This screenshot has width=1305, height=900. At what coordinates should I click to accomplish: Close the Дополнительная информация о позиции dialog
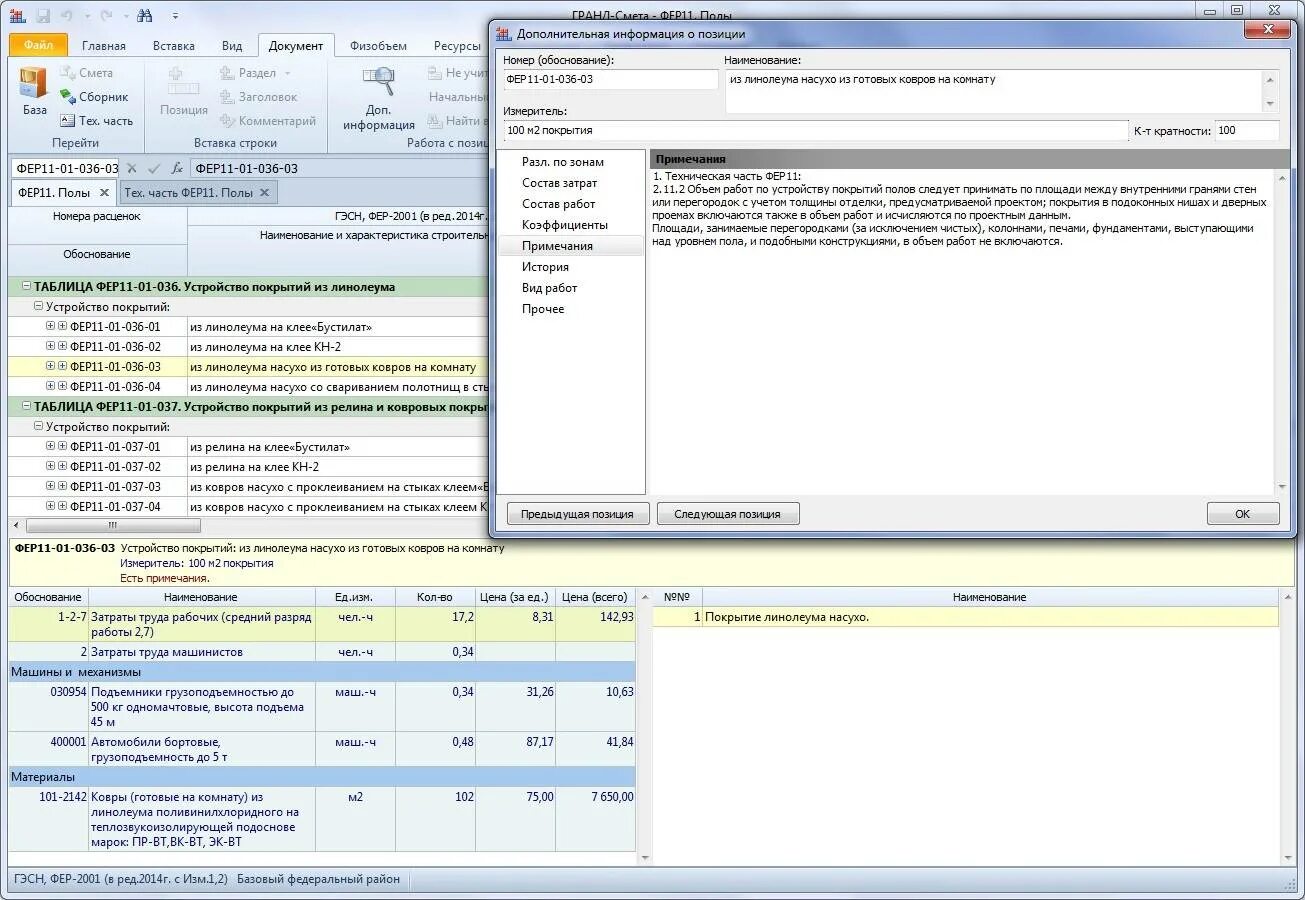[1267, 30]
